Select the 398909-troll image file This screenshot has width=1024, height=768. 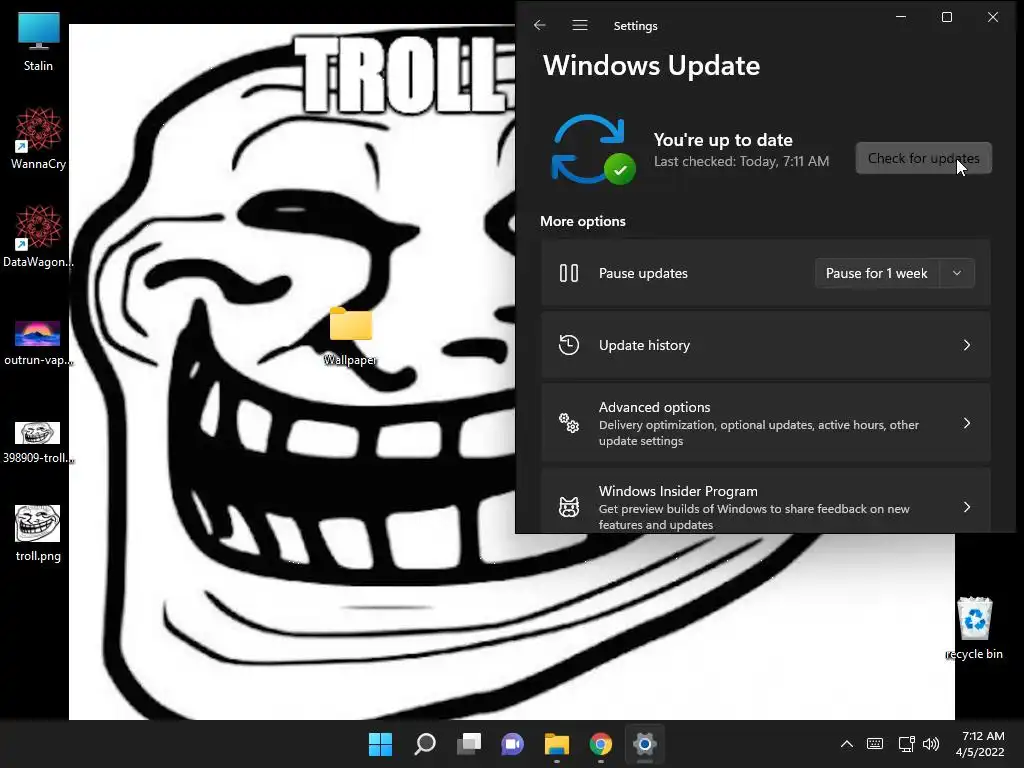point(39,443)
